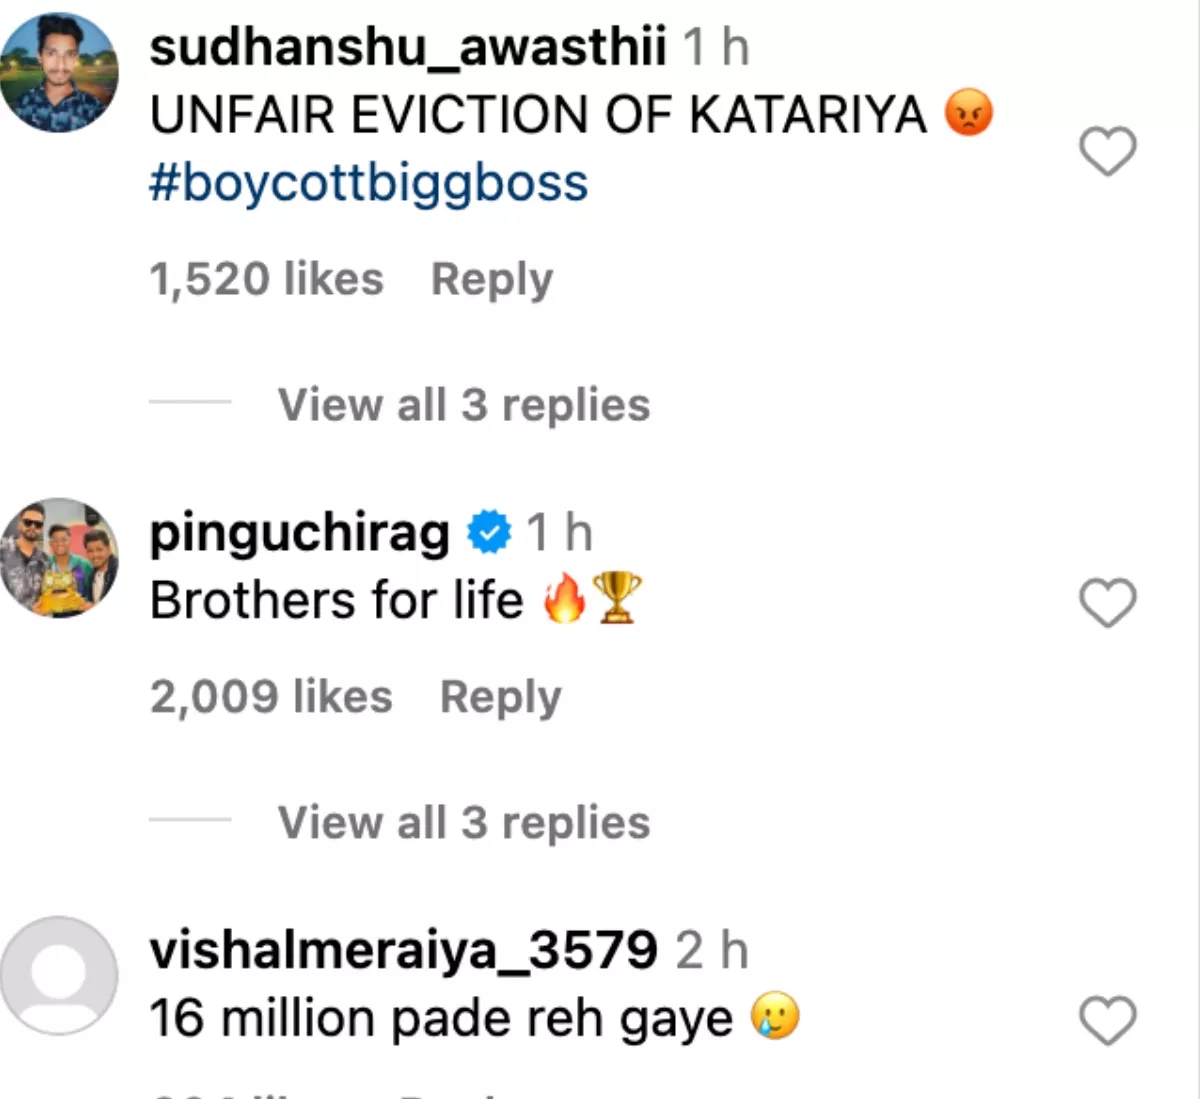
Task: Reply to pinguchirag's comment
Action: point(500,697)
